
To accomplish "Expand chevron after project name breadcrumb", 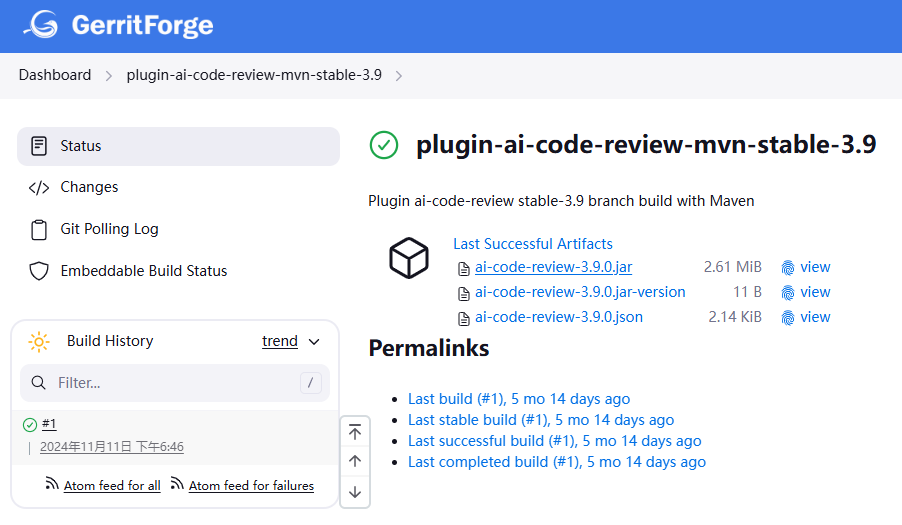I will click(399, 76).
